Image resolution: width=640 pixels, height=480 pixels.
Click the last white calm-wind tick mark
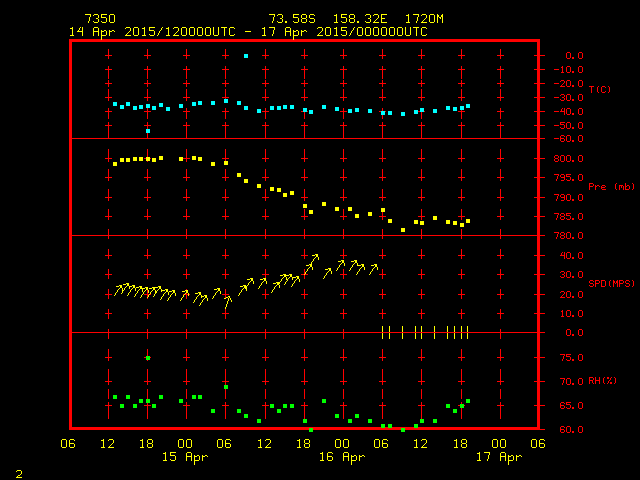[467, 332]
